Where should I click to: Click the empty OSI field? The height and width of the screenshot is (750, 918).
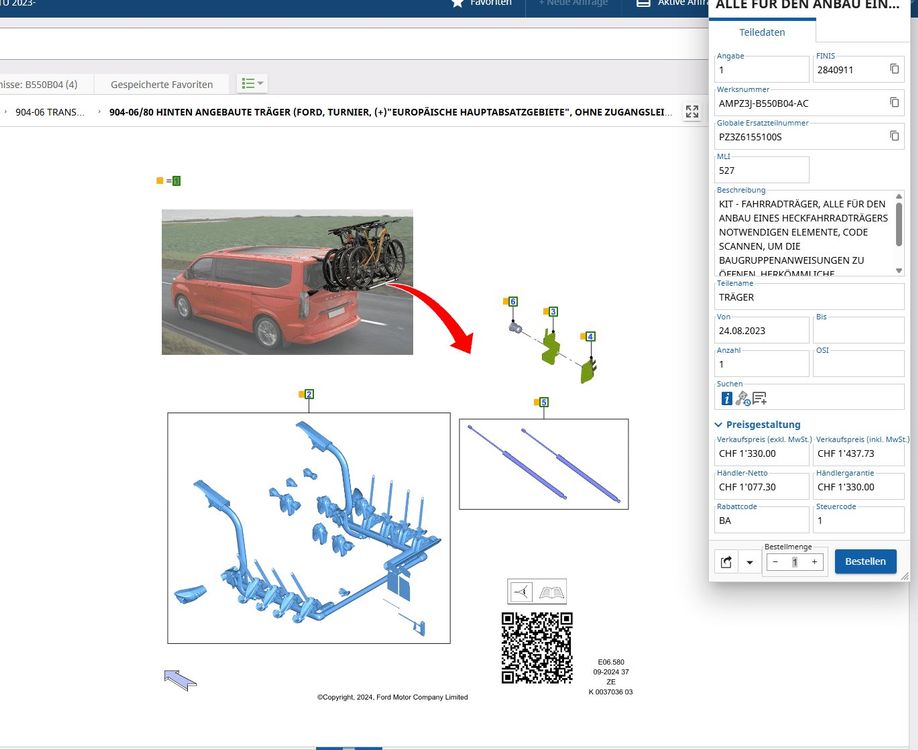859,364
